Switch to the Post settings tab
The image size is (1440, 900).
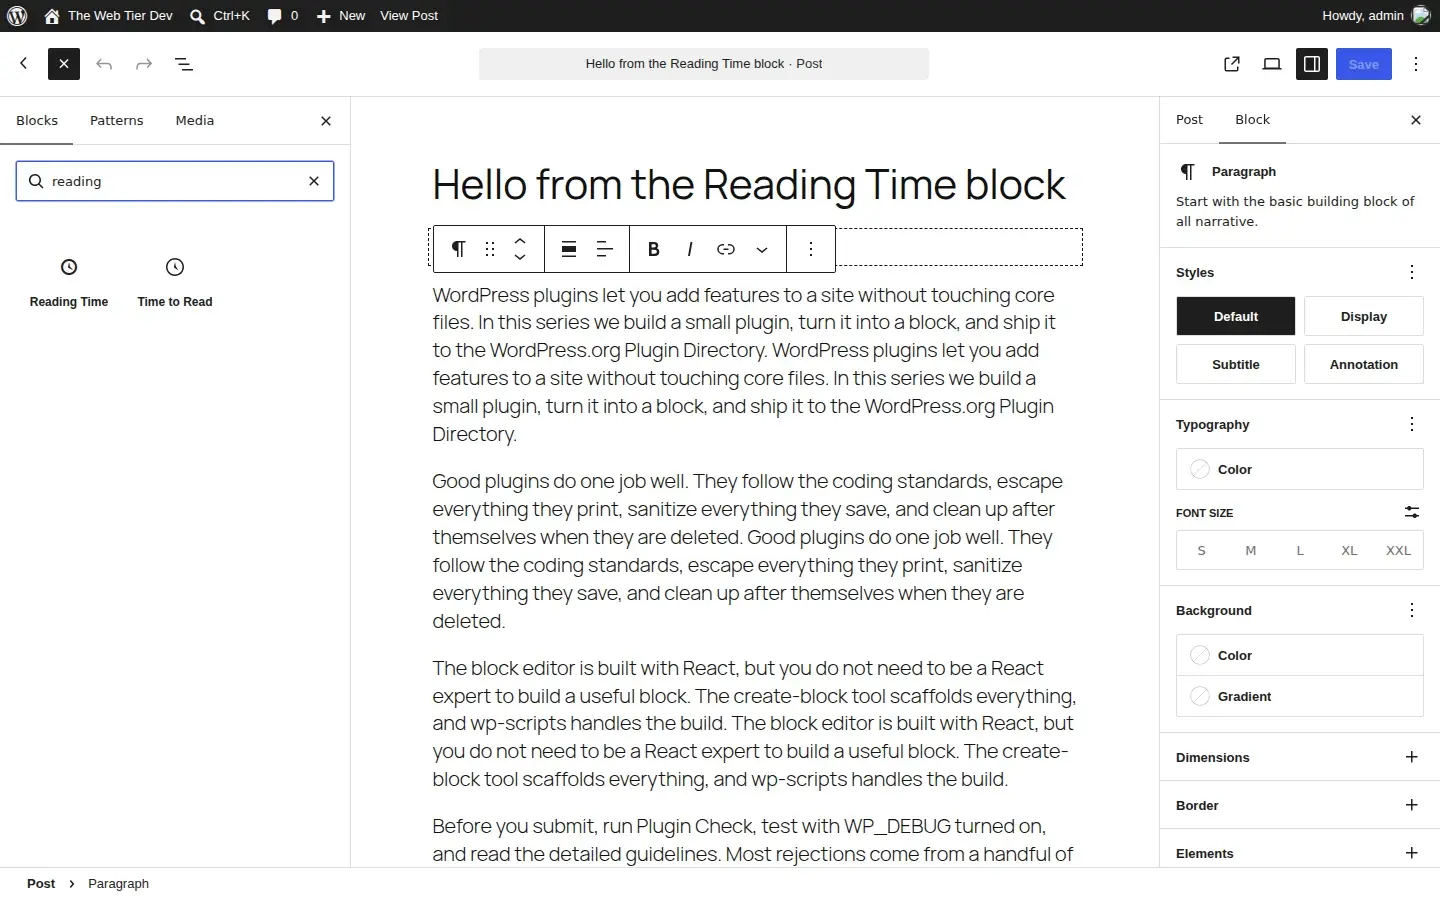point(1189,120)
